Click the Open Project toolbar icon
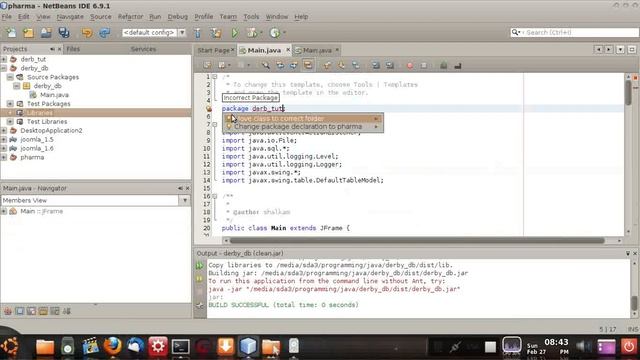 [x=46, y=33]
